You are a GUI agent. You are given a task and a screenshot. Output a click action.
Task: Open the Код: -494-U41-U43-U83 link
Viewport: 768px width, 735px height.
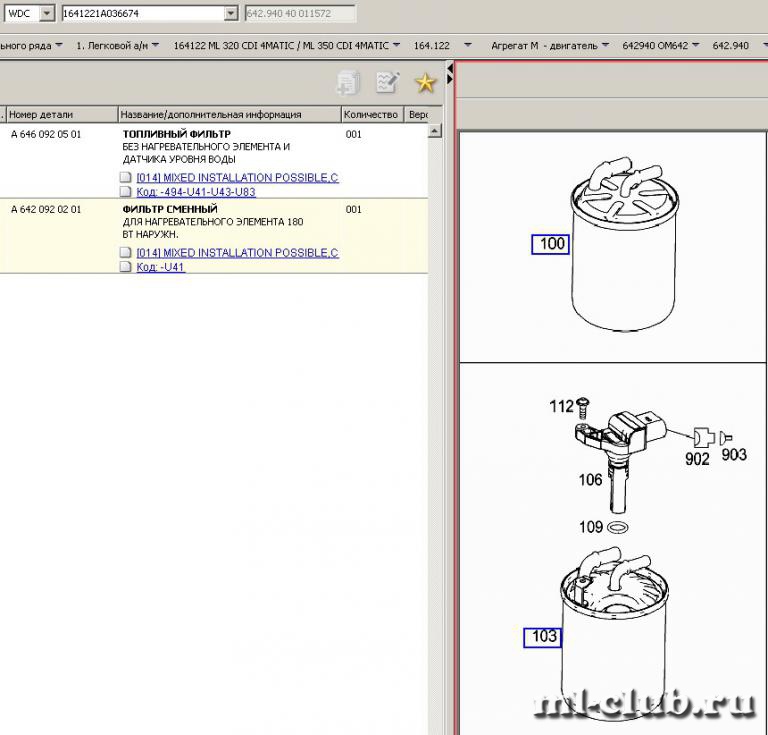pyautogui.click(x=195, y=192)
